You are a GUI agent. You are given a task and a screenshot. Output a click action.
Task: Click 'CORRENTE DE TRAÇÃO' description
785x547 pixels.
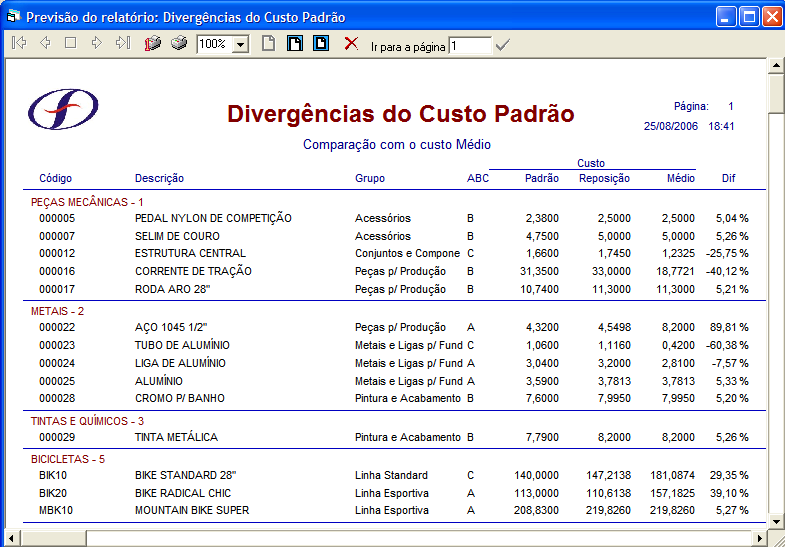tap(193, 271)
